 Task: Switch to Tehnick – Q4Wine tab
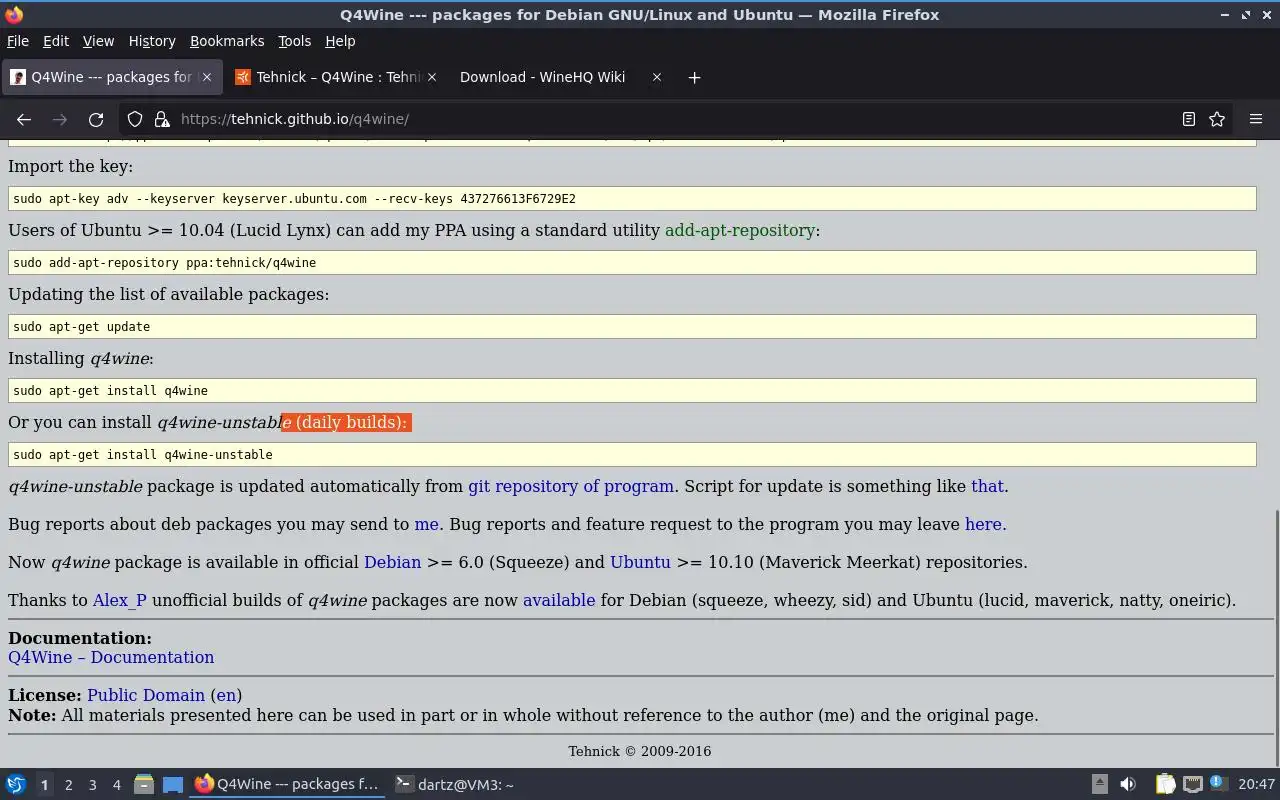click(338, 77)
